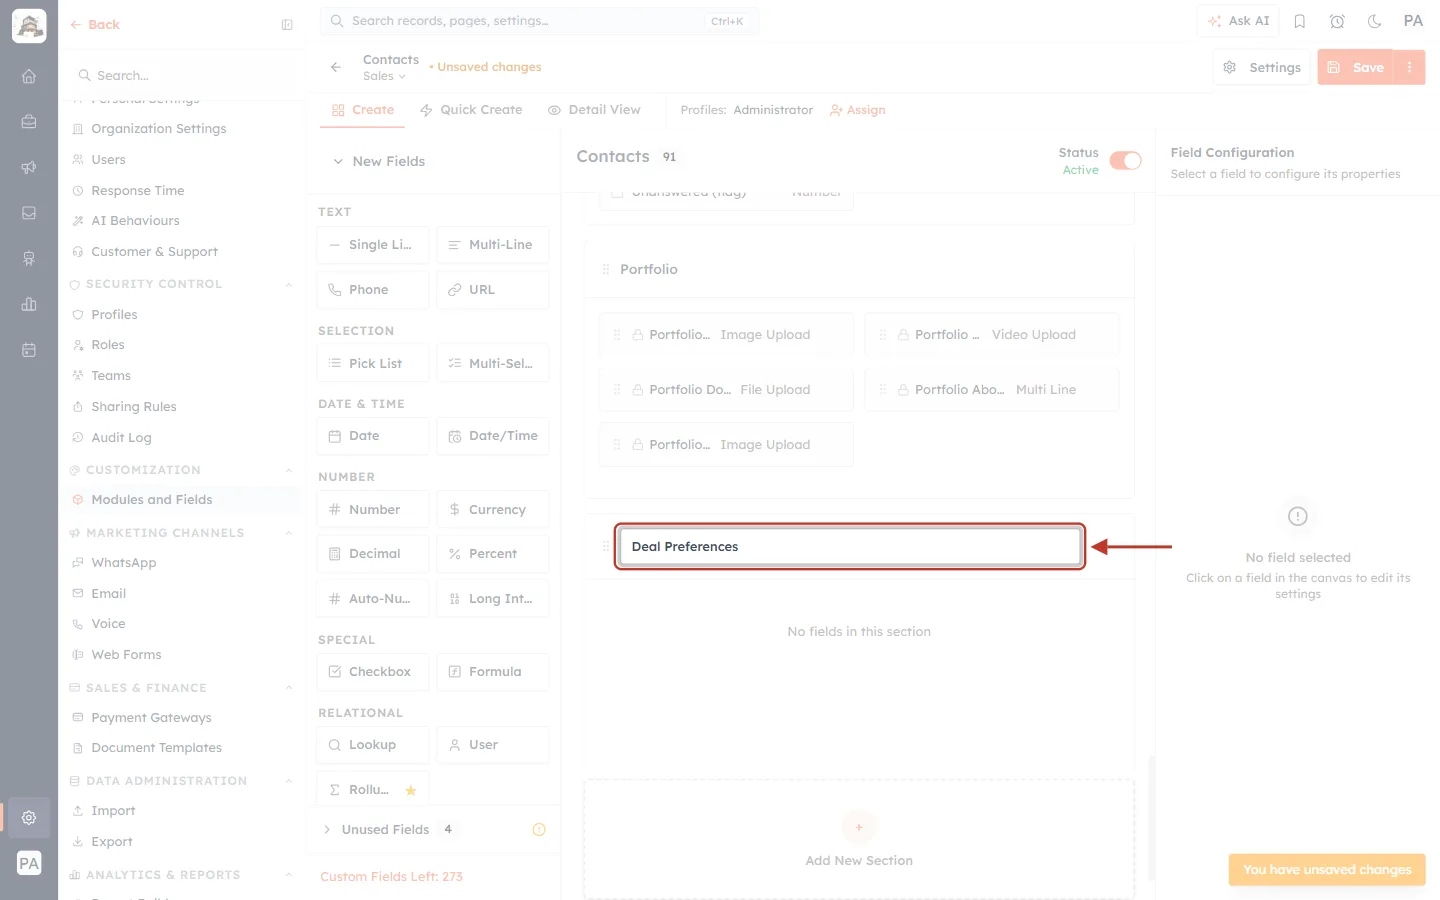Toggle the sidebar collapse icon

click(x=287, y=25)
